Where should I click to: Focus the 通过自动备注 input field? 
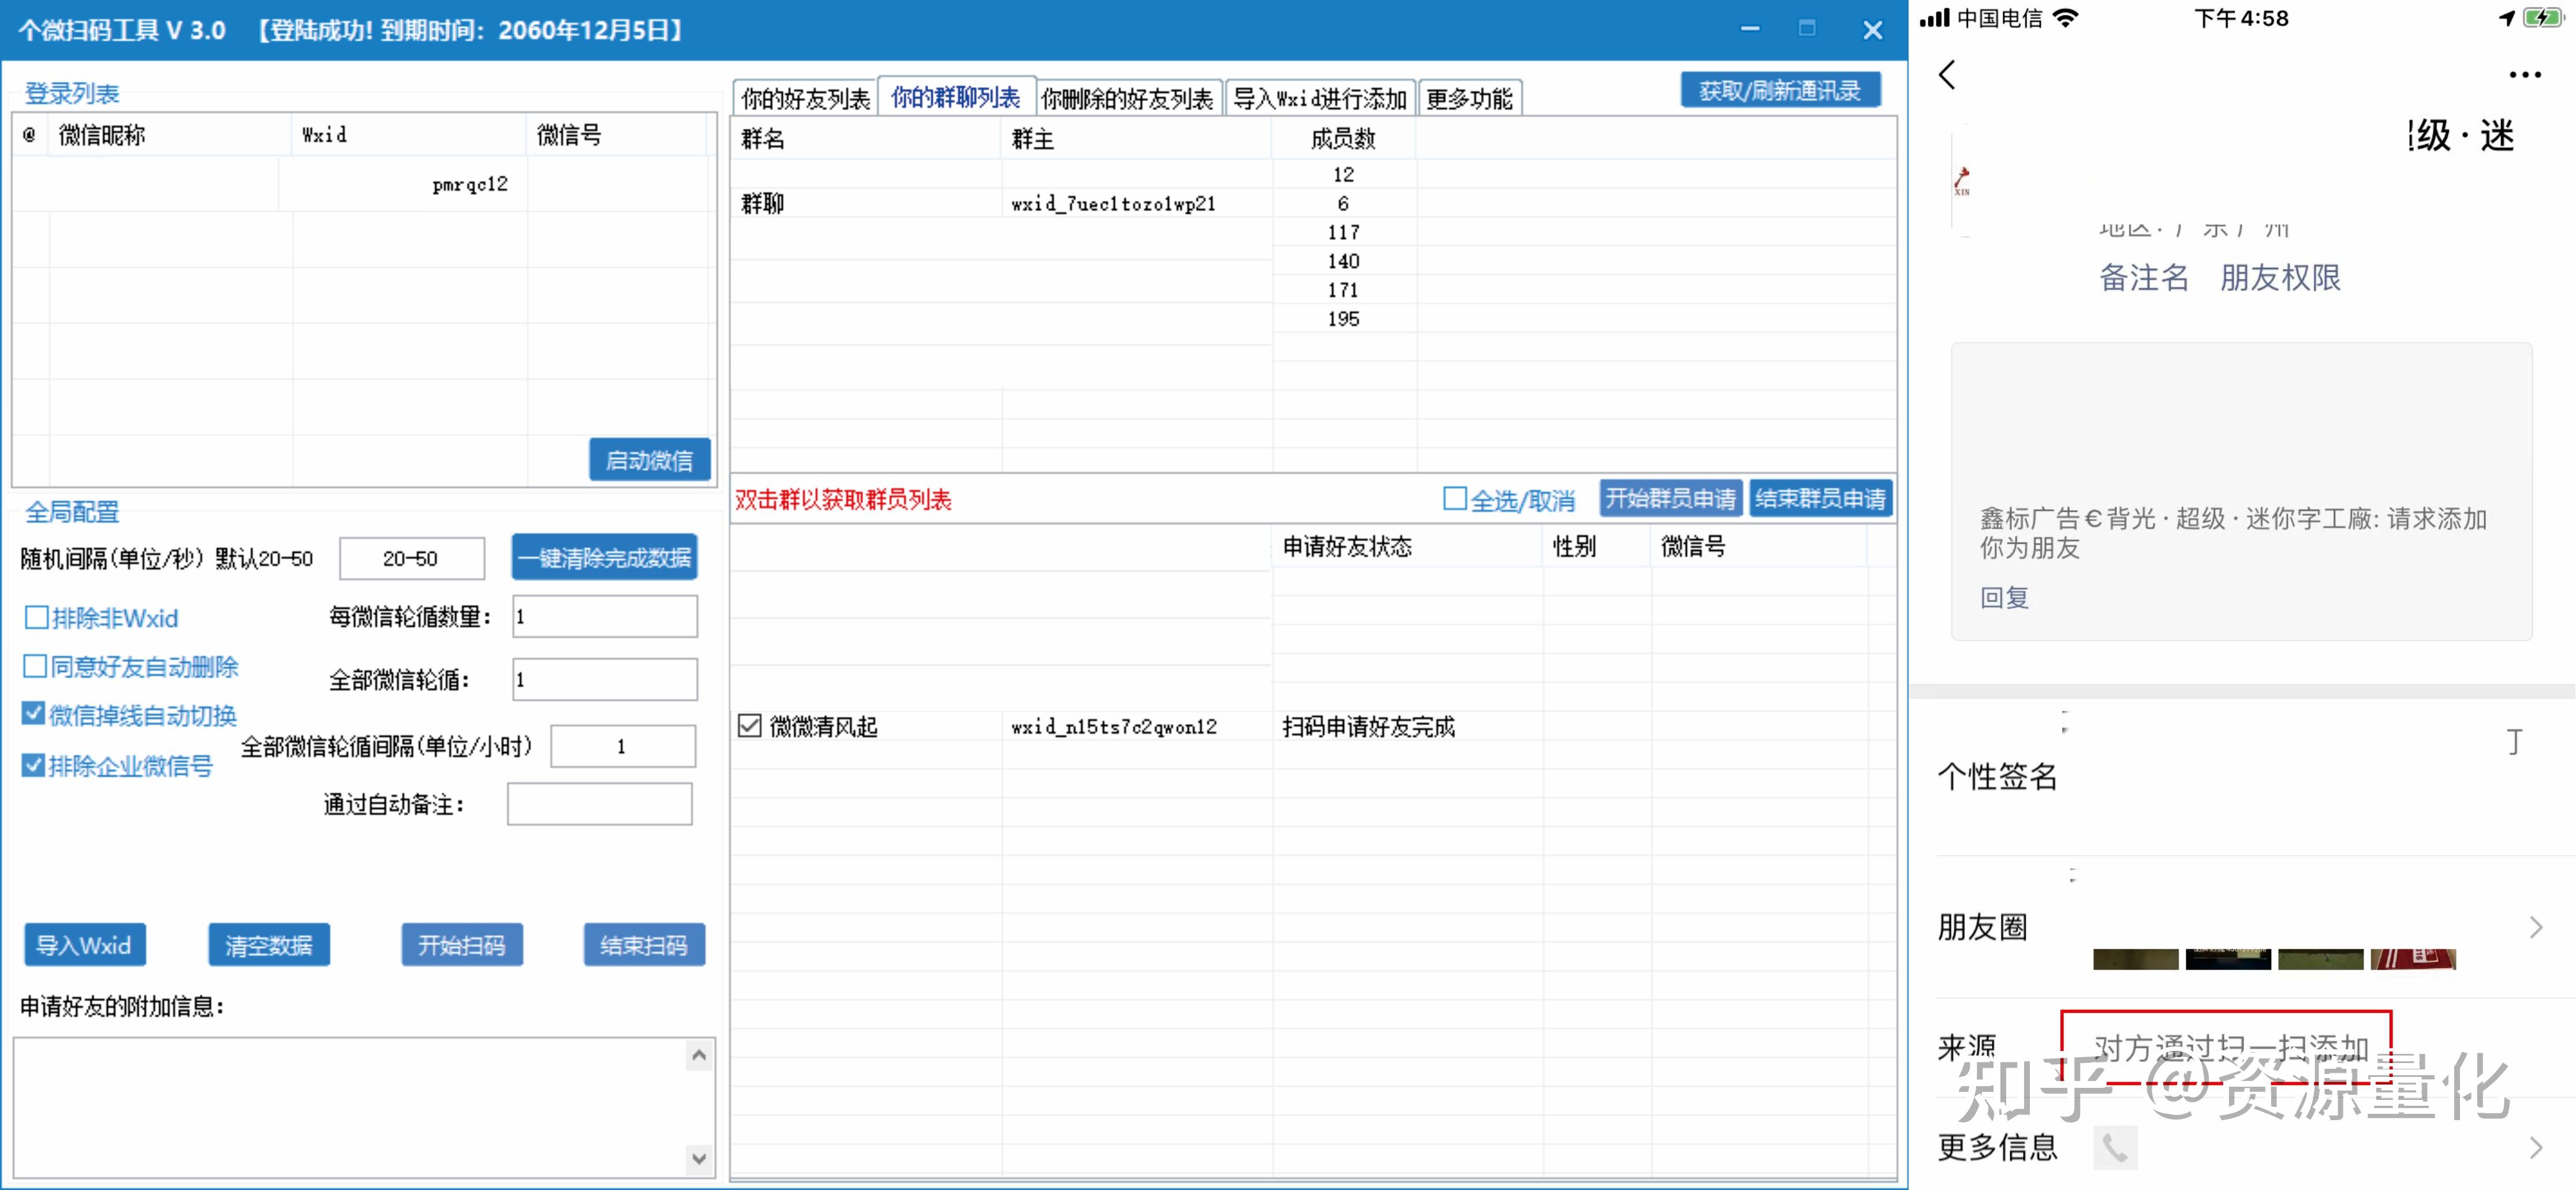(x=600, y=804)
